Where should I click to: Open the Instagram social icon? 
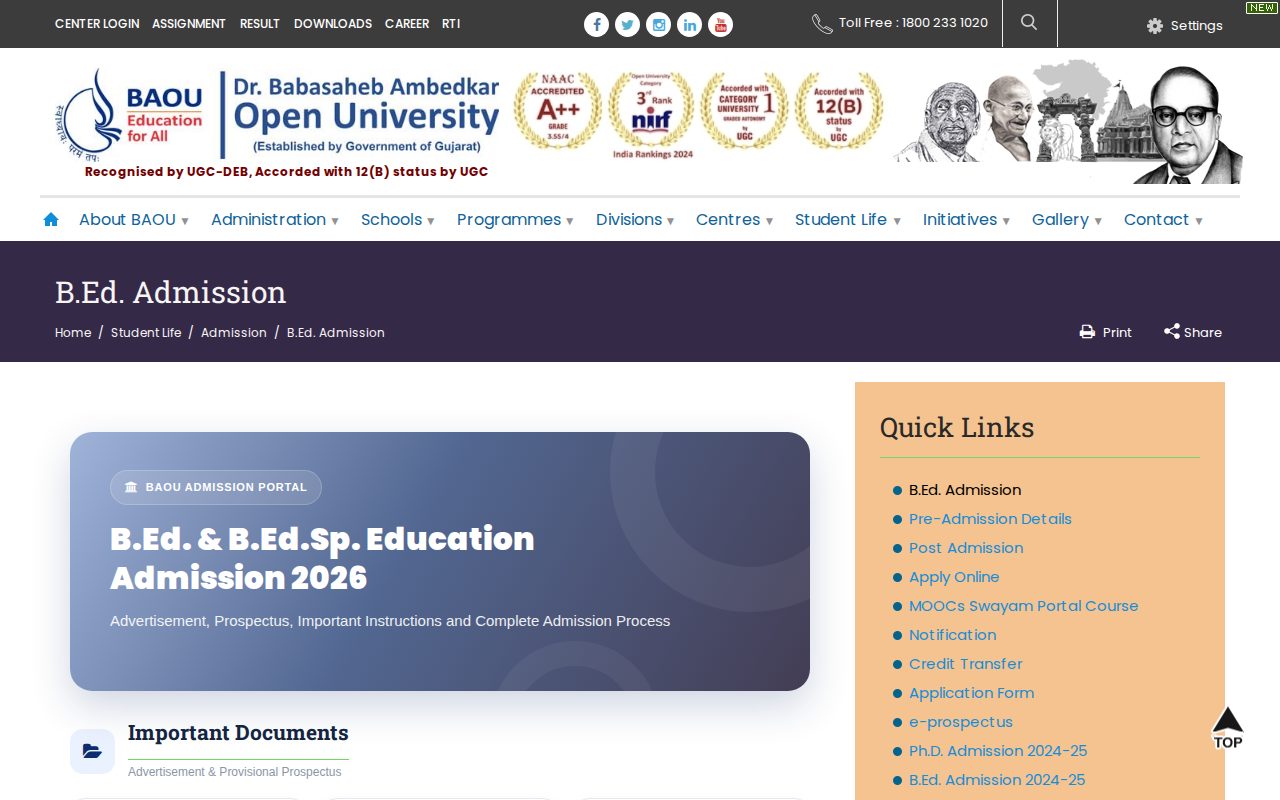click(x=658, y=25)
